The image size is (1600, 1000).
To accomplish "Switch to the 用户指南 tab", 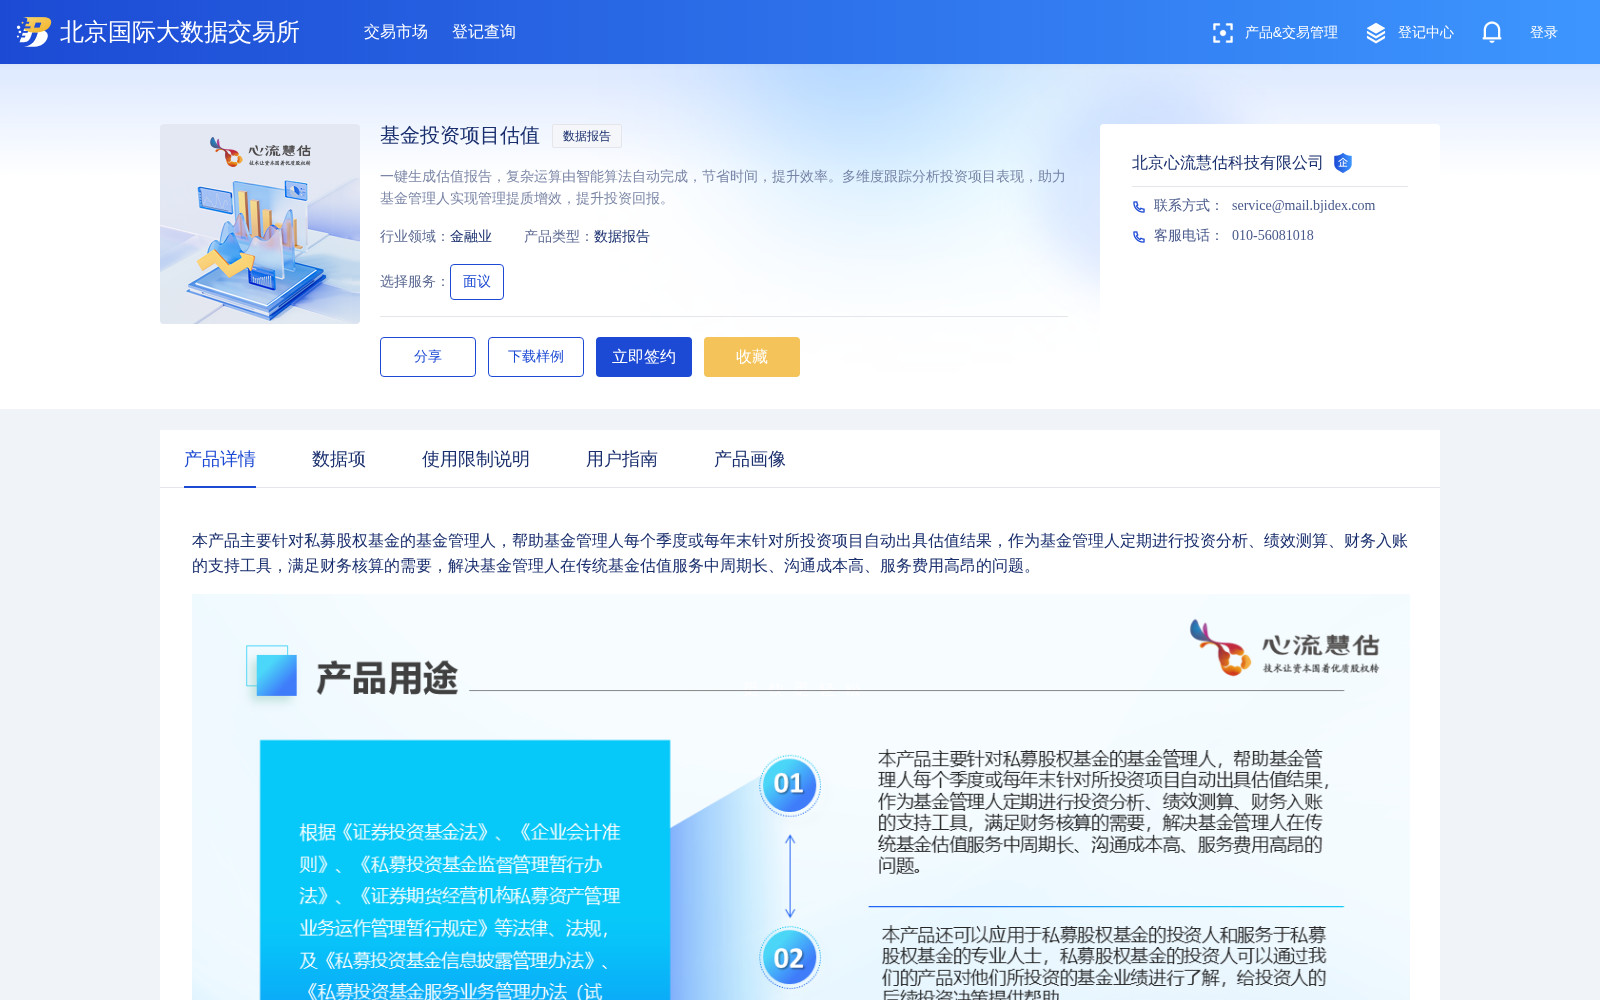I will click(622, 459).
